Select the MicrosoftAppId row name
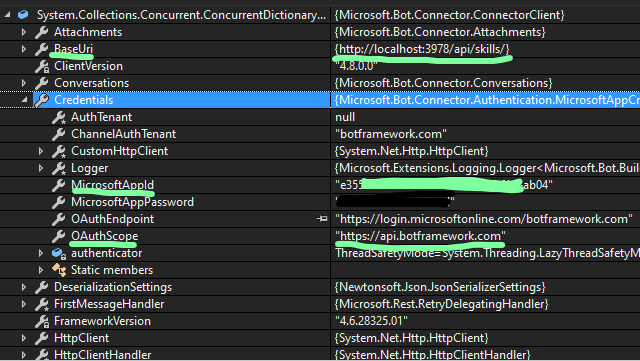This screenshot has width=640, height=361. tap(113, 185)
